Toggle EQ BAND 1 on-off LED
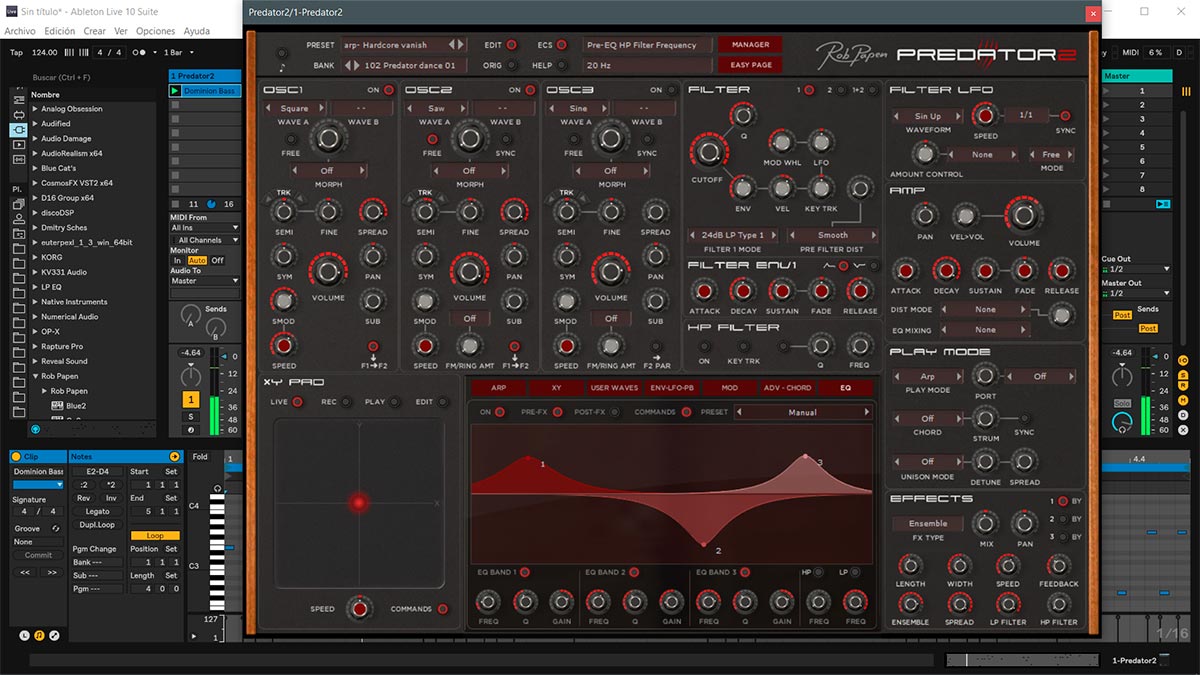 tap(525, 572)
